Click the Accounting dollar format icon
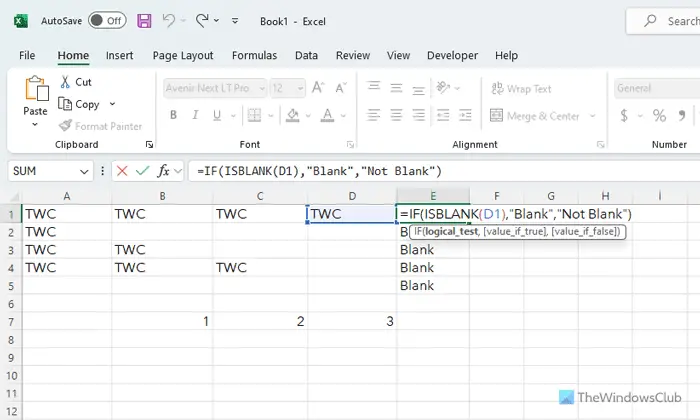The image size is (700, 420). 624,116
